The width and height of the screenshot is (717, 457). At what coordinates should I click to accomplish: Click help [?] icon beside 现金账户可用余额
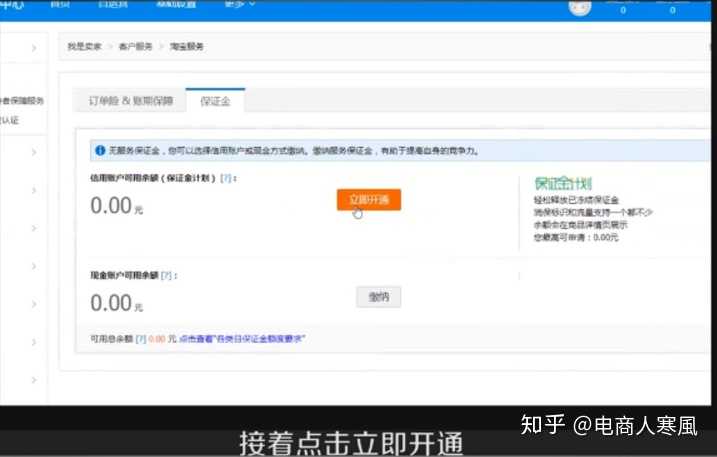(x=167, y=274)
